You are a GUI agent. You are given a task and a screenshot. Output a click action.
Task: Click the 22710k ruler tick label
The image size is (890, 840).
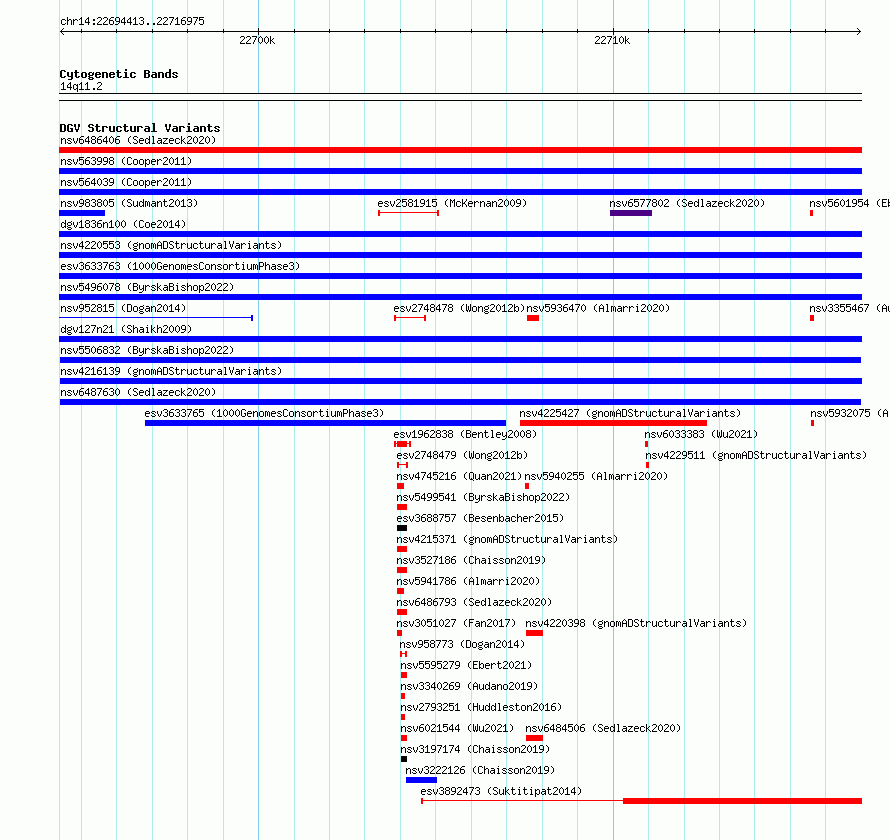[612, 40]
